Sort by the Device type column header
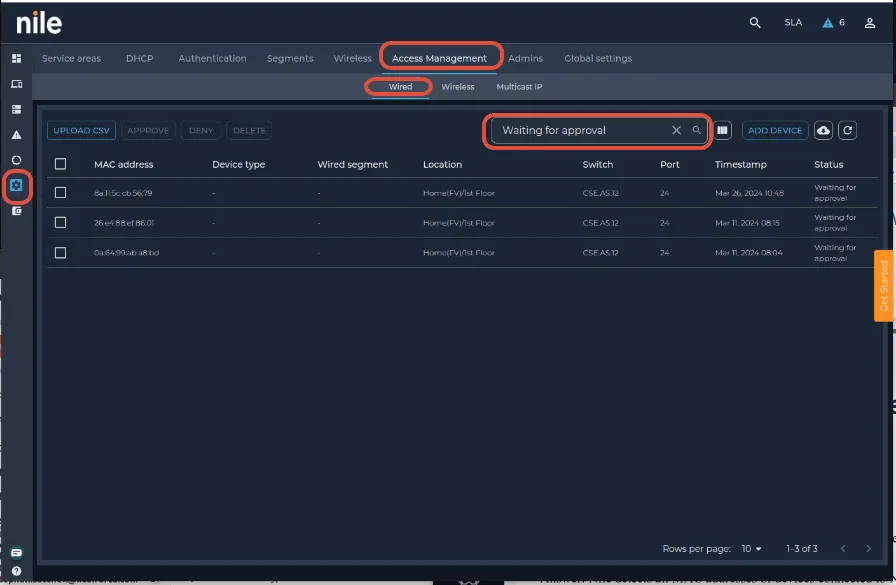896x585 pixels. [238, 165]
